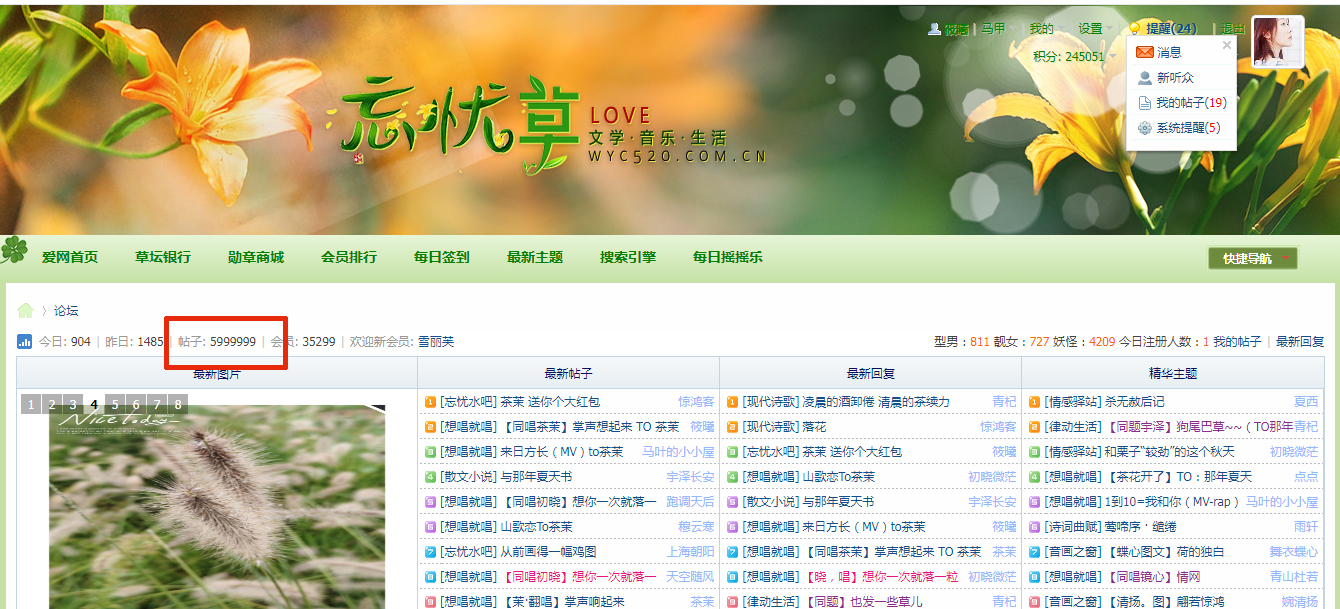The image size is (1340, 609).
Task: Open the 快捷导航 quick navigation dropdown
Action: tap(1252, 258)
